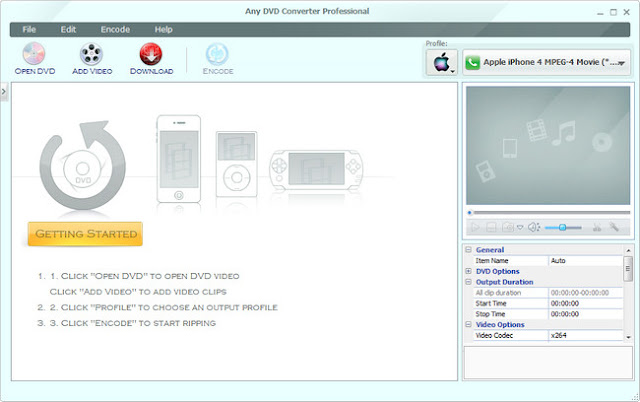Click the Getting Started button
Viewport: 640px width, 402px height.
[x=85, y=234]
